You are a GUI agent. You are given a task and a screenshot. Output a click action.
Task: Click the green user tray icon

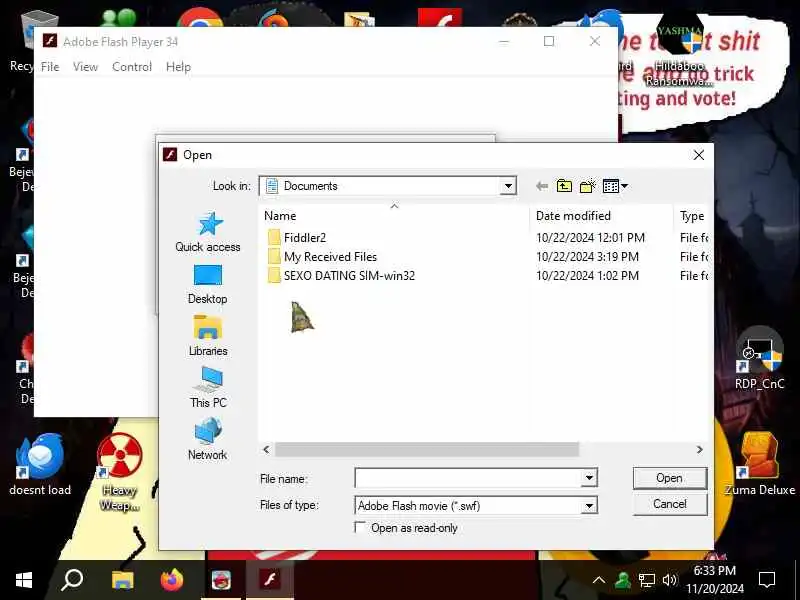(622, 580)
